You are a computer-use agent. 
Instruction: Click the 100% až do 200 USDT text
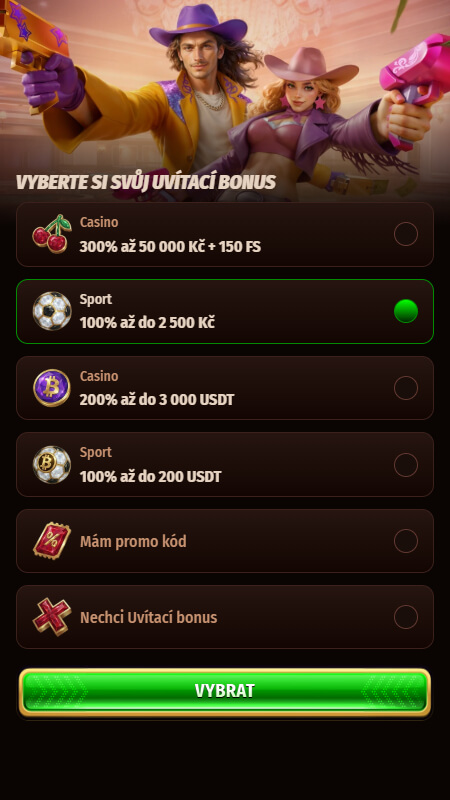(x=151, y=477)
